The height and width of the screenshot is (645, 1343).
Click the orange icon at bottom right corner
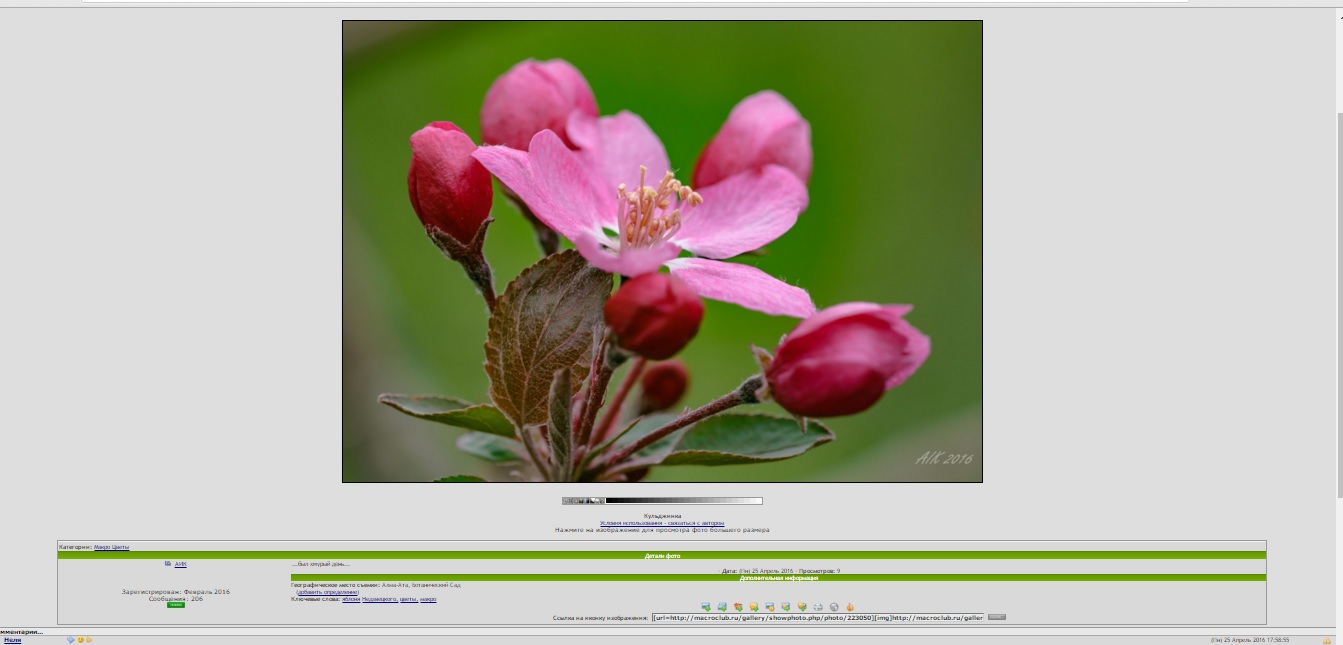(x=1327, y=640)
